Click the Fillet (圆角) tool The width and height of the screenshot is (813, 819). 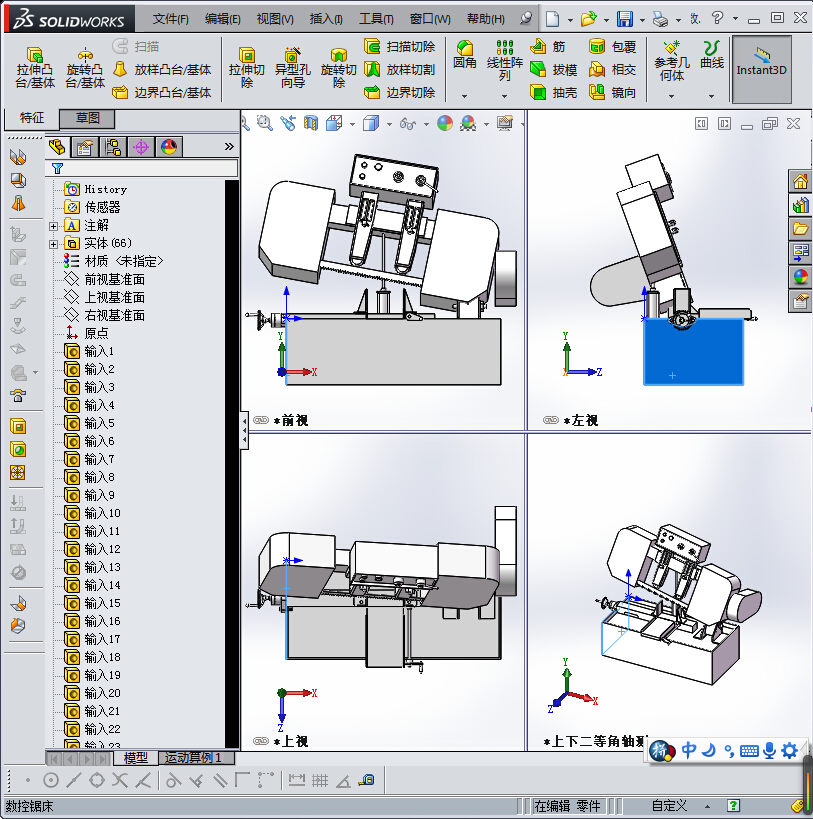point(464,54)
